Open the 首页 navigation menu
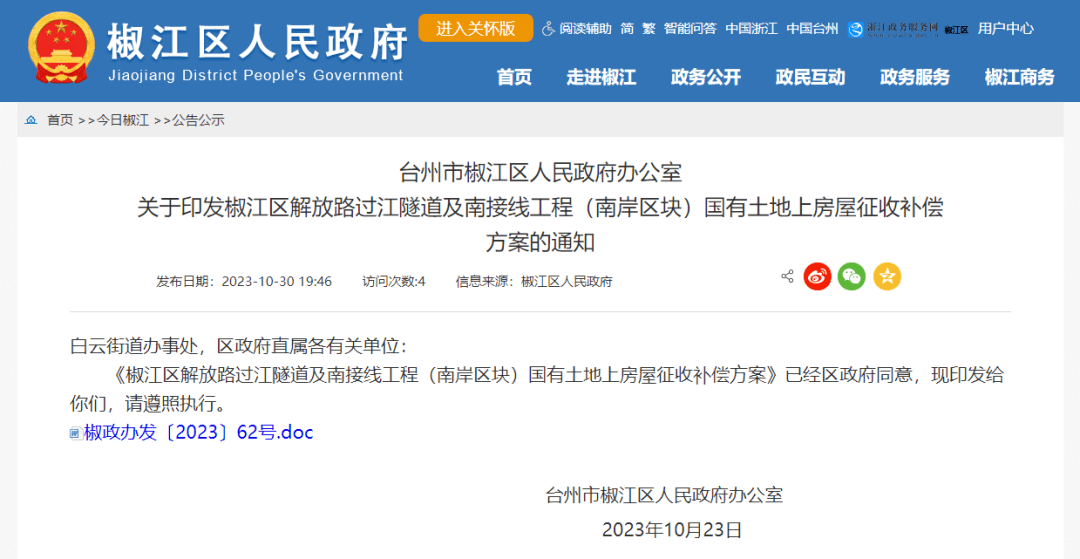The width and height of the screenshot is (1080, 559). 515,78
